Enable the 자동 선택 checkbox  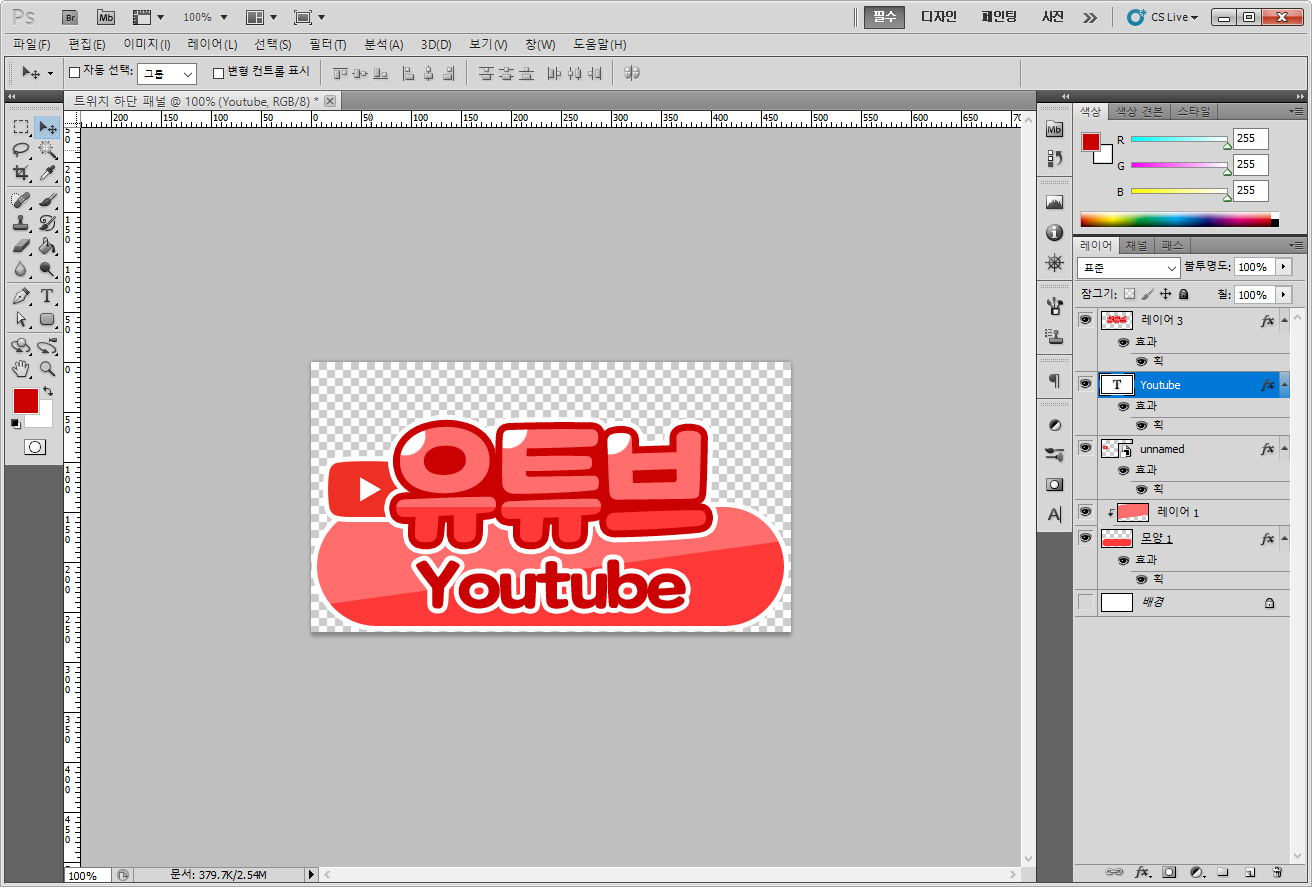click(x=74, y=72)
